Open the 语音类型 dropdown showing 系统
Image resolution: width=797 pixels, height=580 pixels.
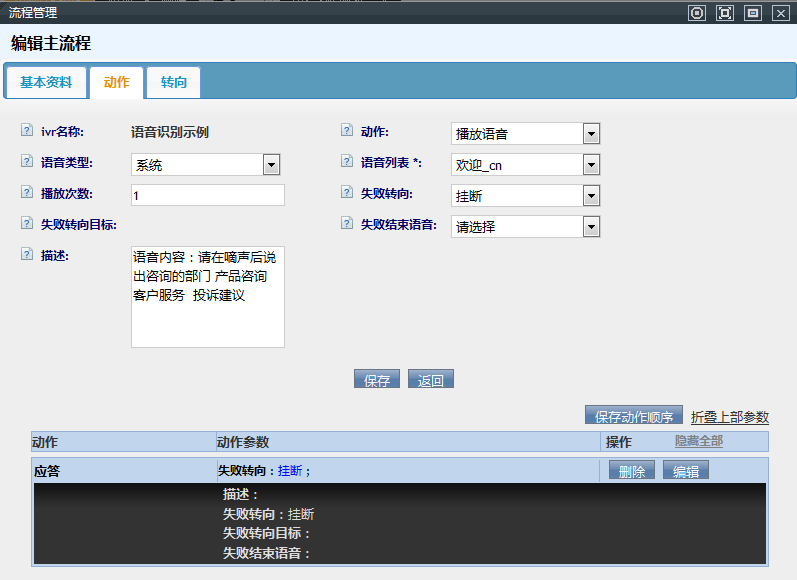pos(271,165)
